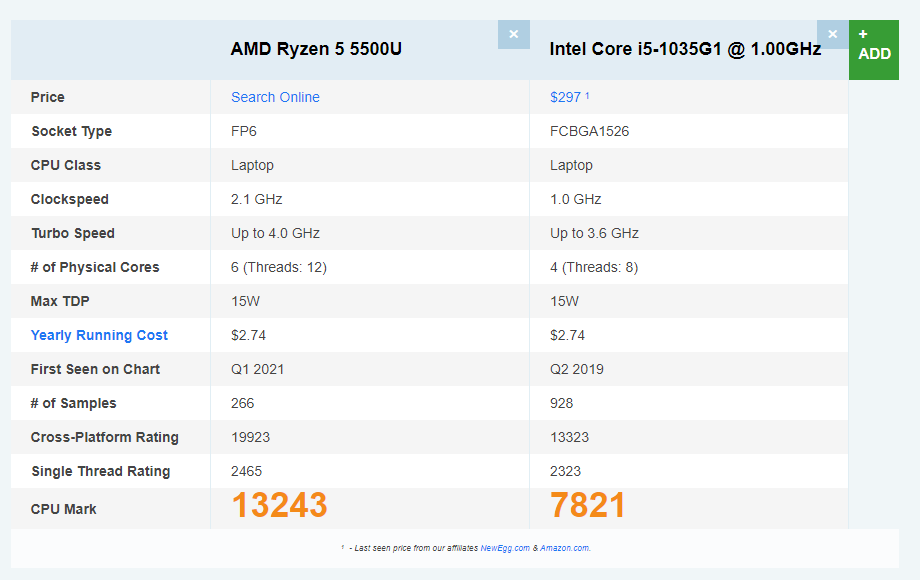Click the Single Thread Rating row label

[100, 471]
